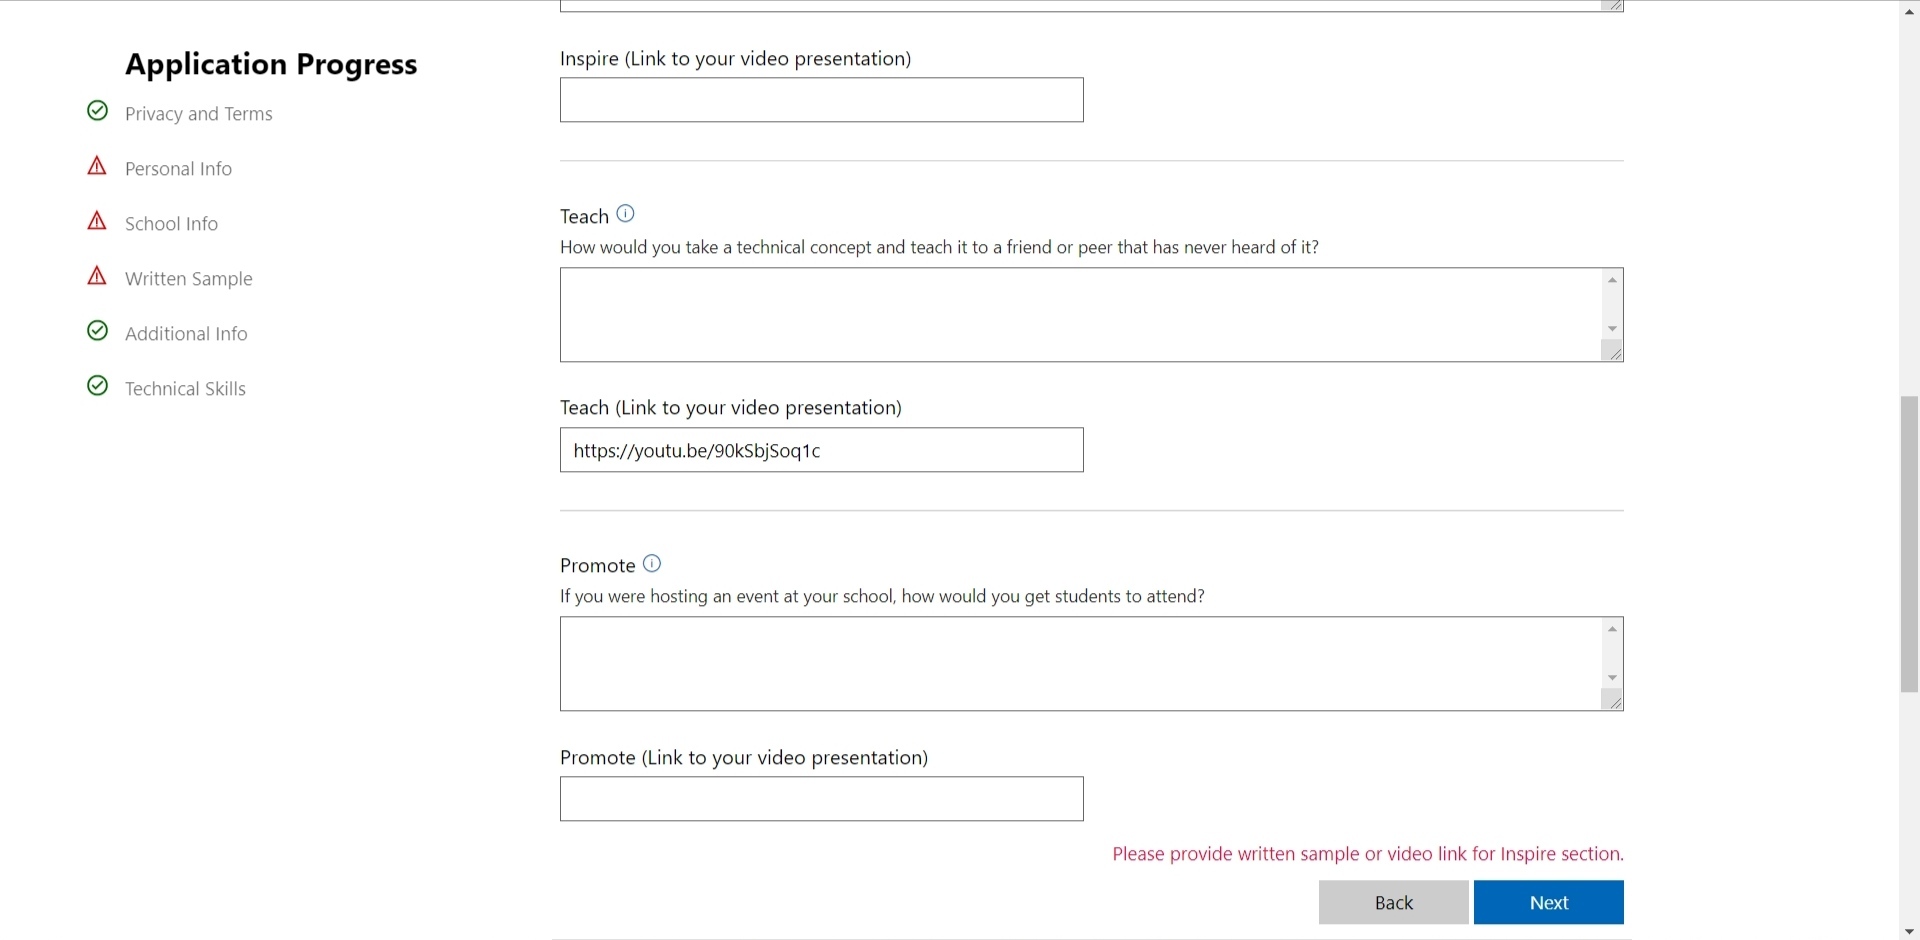
Task: Click the Inspire video link field
Action: 821,100
